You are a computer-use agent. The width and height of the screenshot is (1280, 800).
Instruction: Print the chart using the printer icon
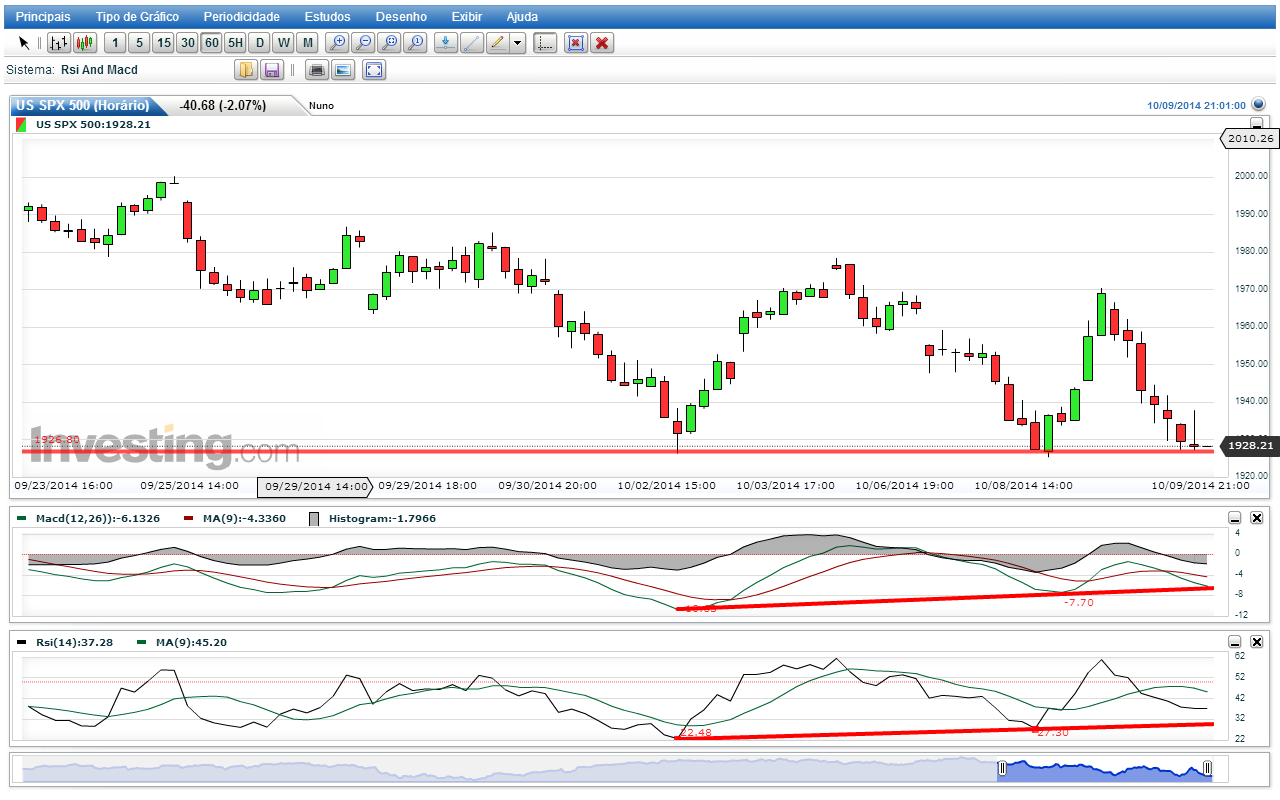pyautogui.click(x=317, y=70)
